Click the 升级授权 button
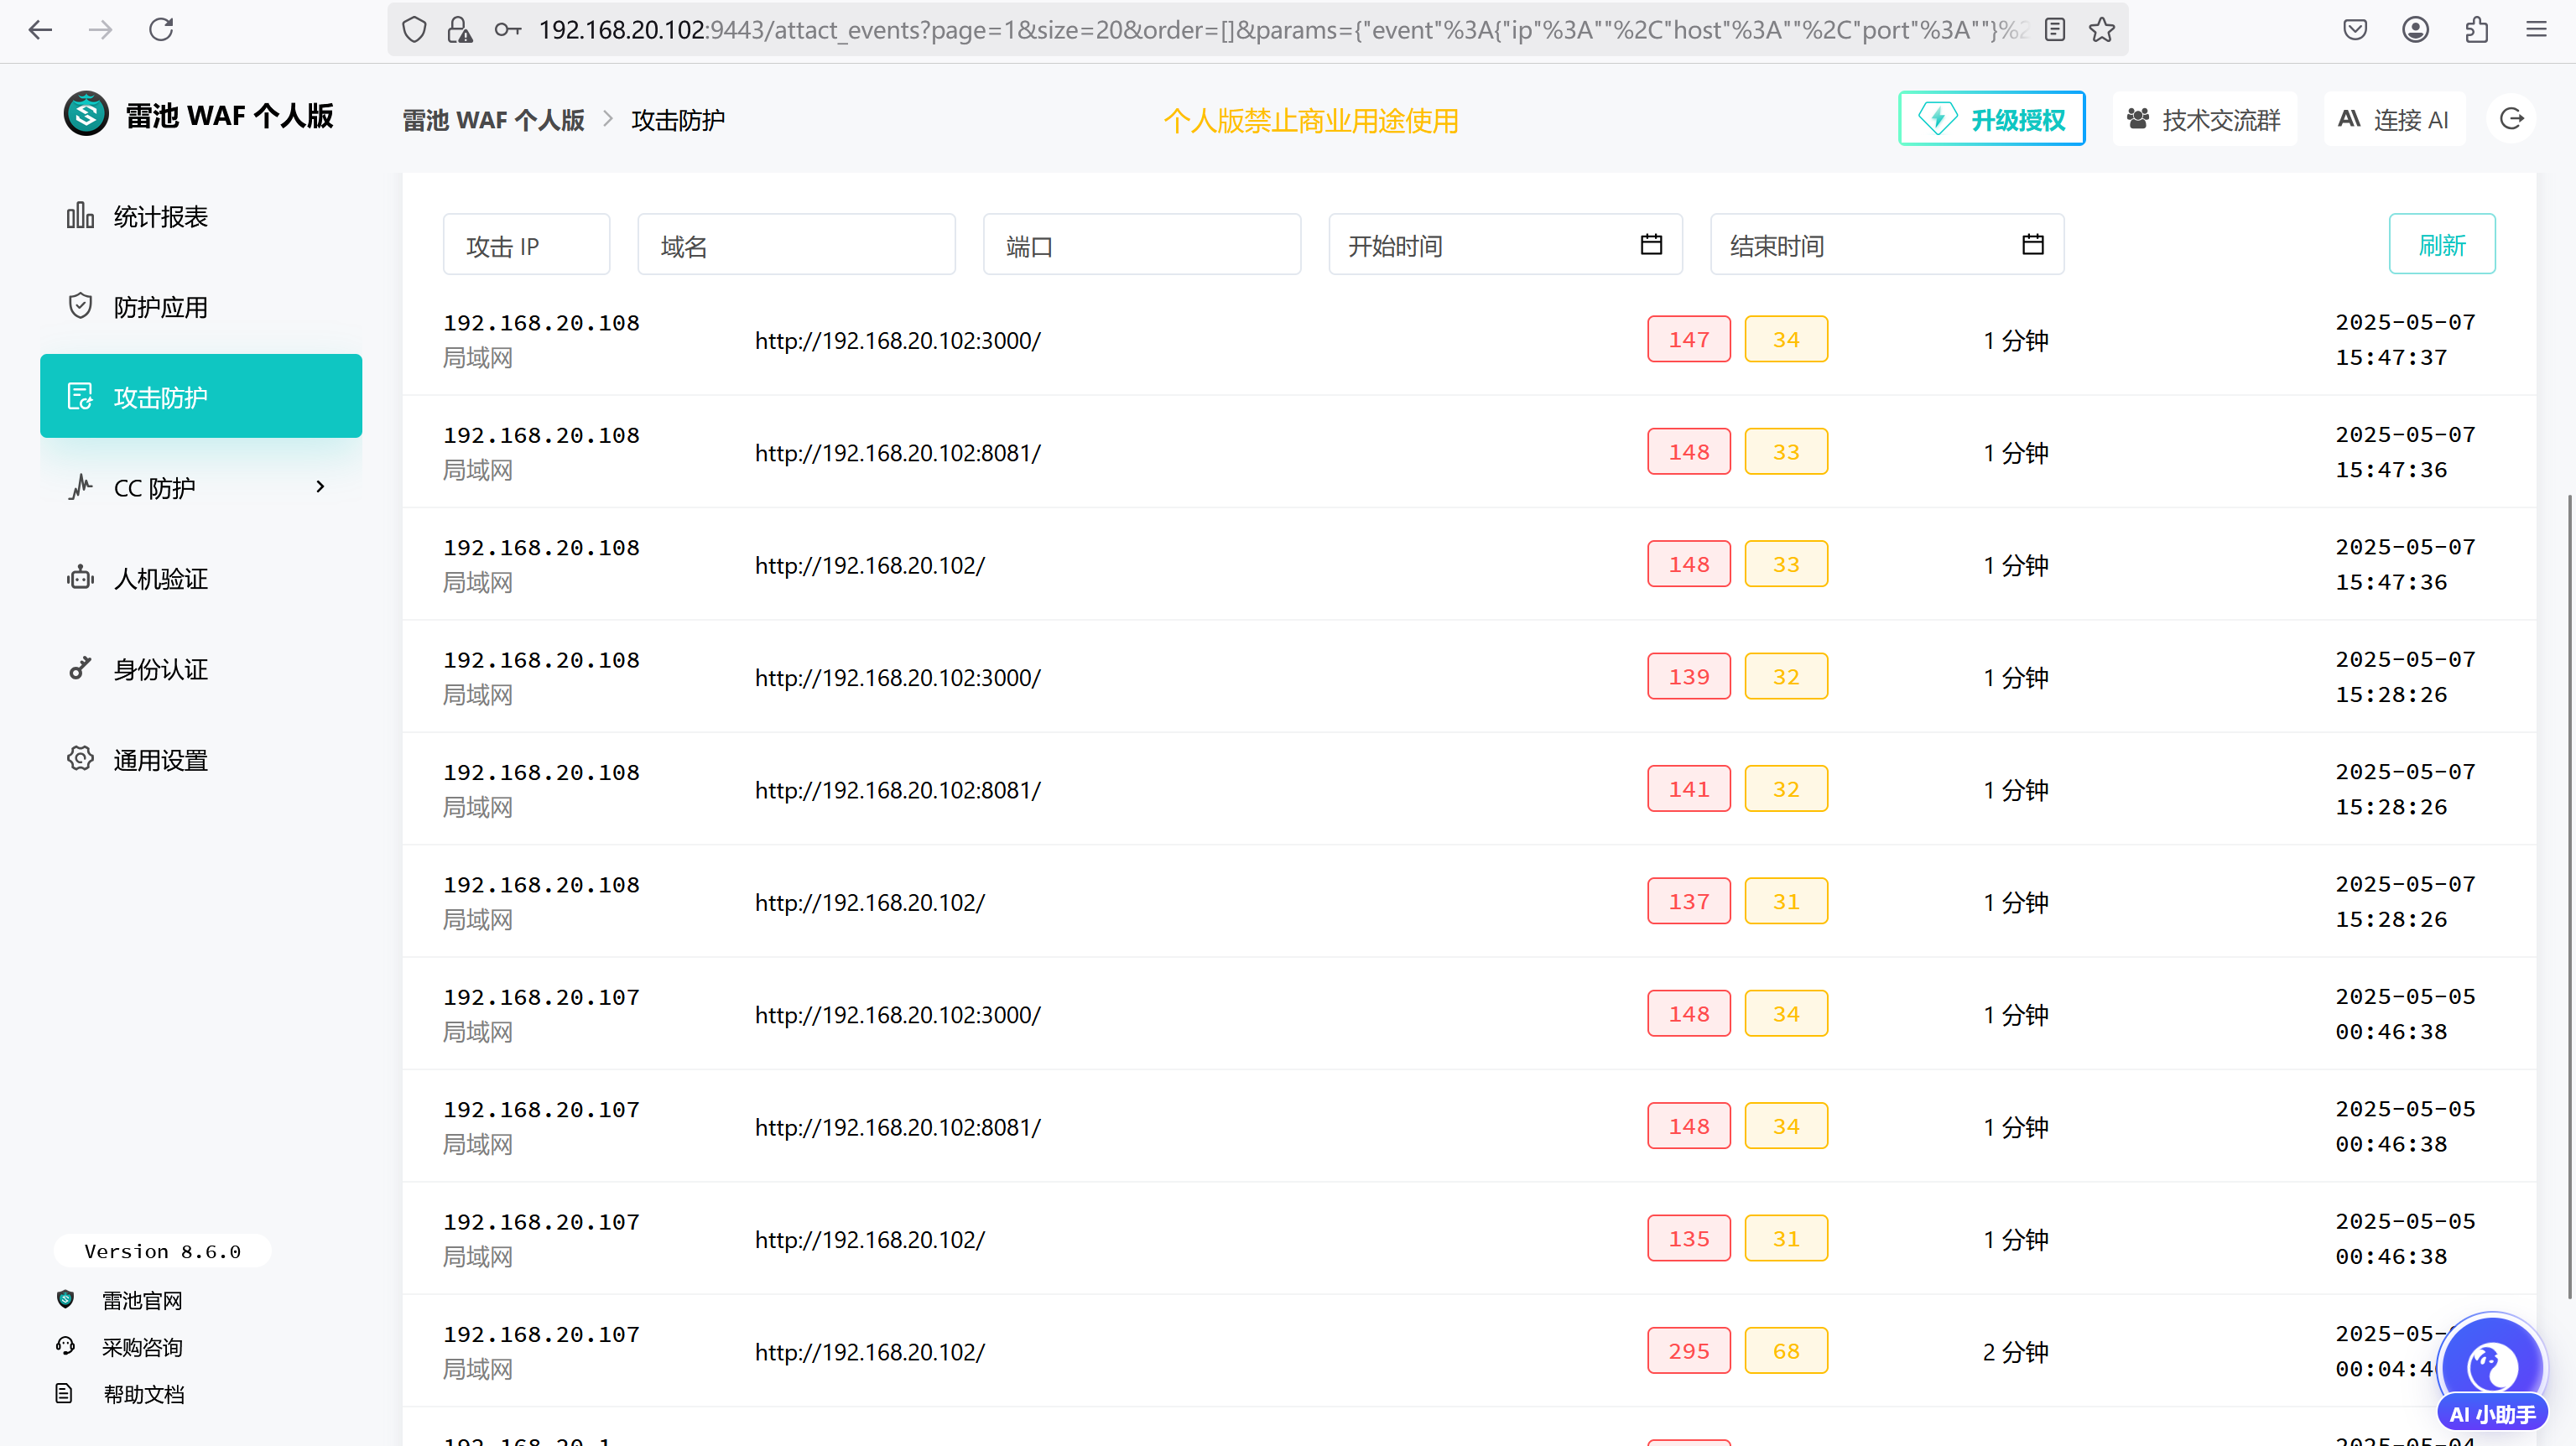 click(x=1991, y=119)
